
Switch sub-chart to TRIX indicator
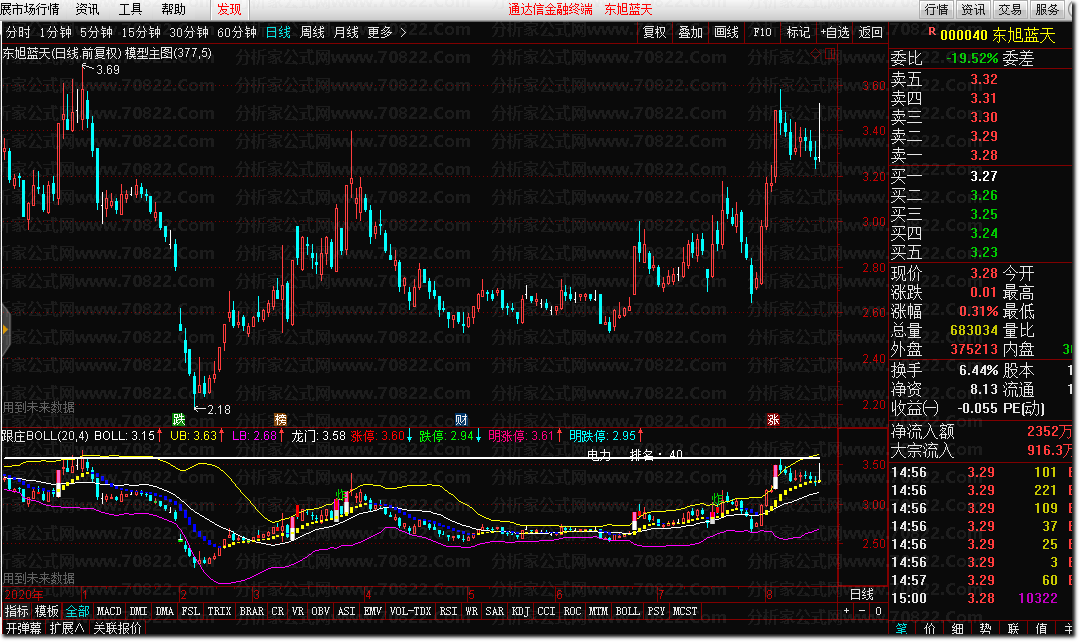219,611
